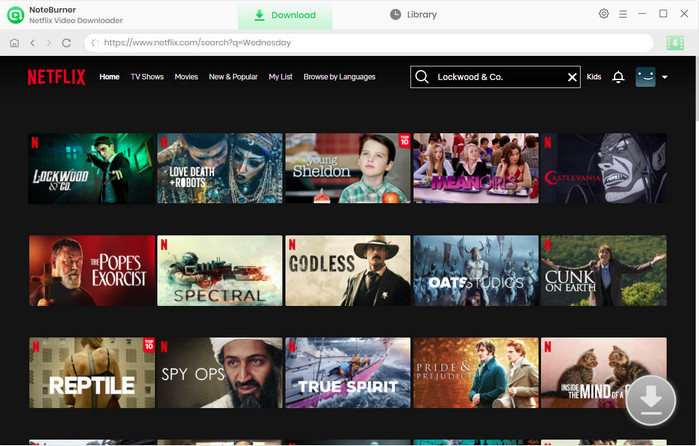The height and width of the screenshot is (446, 699).
Task: Click the vertical scrollbar on right
Action: (696, 89)
